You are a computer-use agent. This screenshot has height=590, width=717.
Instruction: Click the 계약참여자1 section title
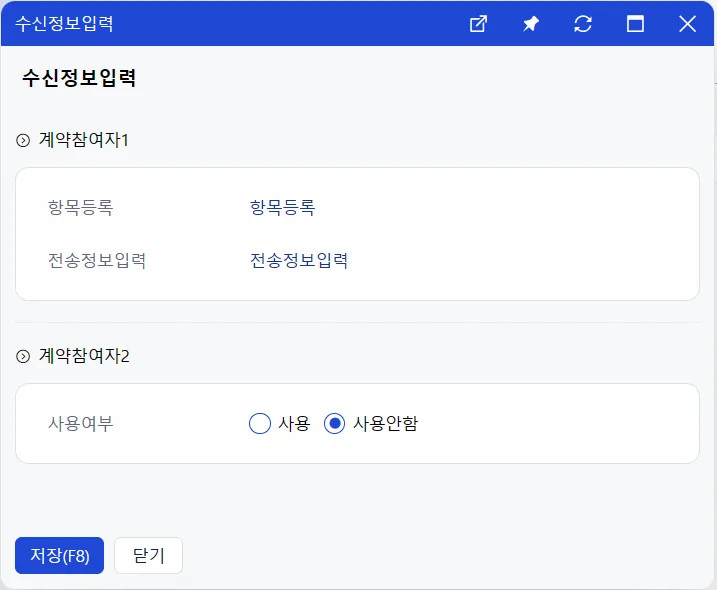[84, 140]
